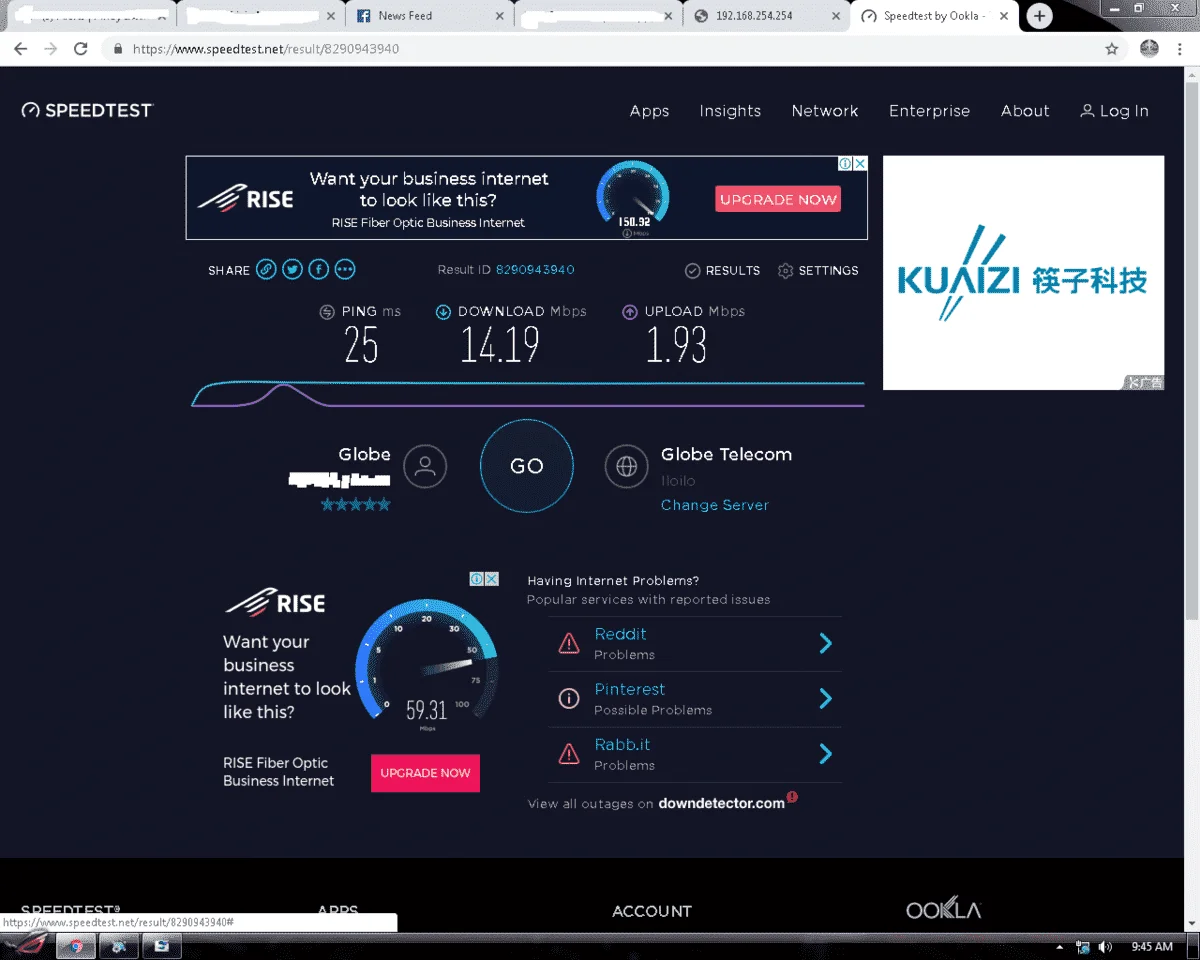Bookmark page with star icon
Screen dimensions: 1200x960
[x=1112, y=48]
